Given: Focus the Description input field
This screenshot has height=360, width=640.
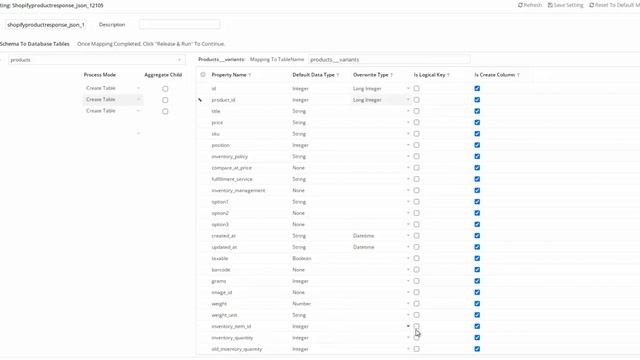Looking at the screenshot, I should tap(179, 24).
